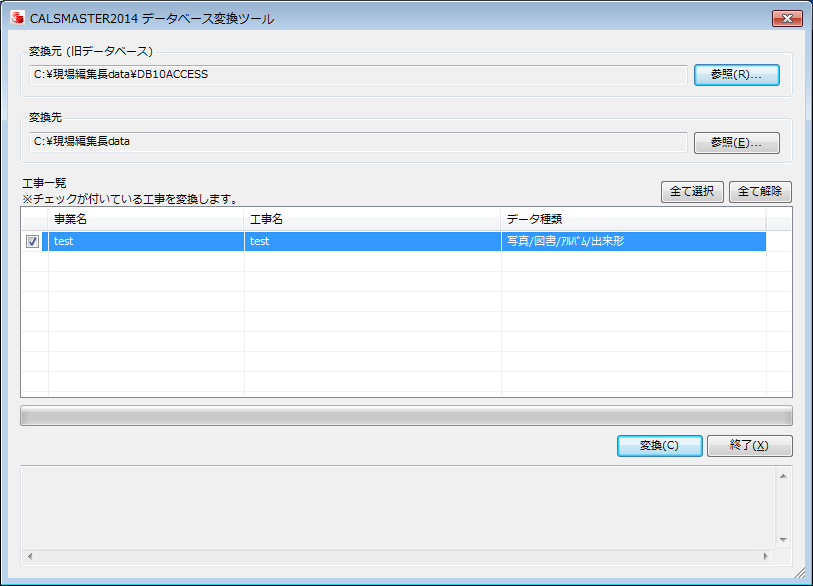This screenshot has width=813, height=586.
Task: Uncheck the test project row checkbox
Action: tap(33, 241)
